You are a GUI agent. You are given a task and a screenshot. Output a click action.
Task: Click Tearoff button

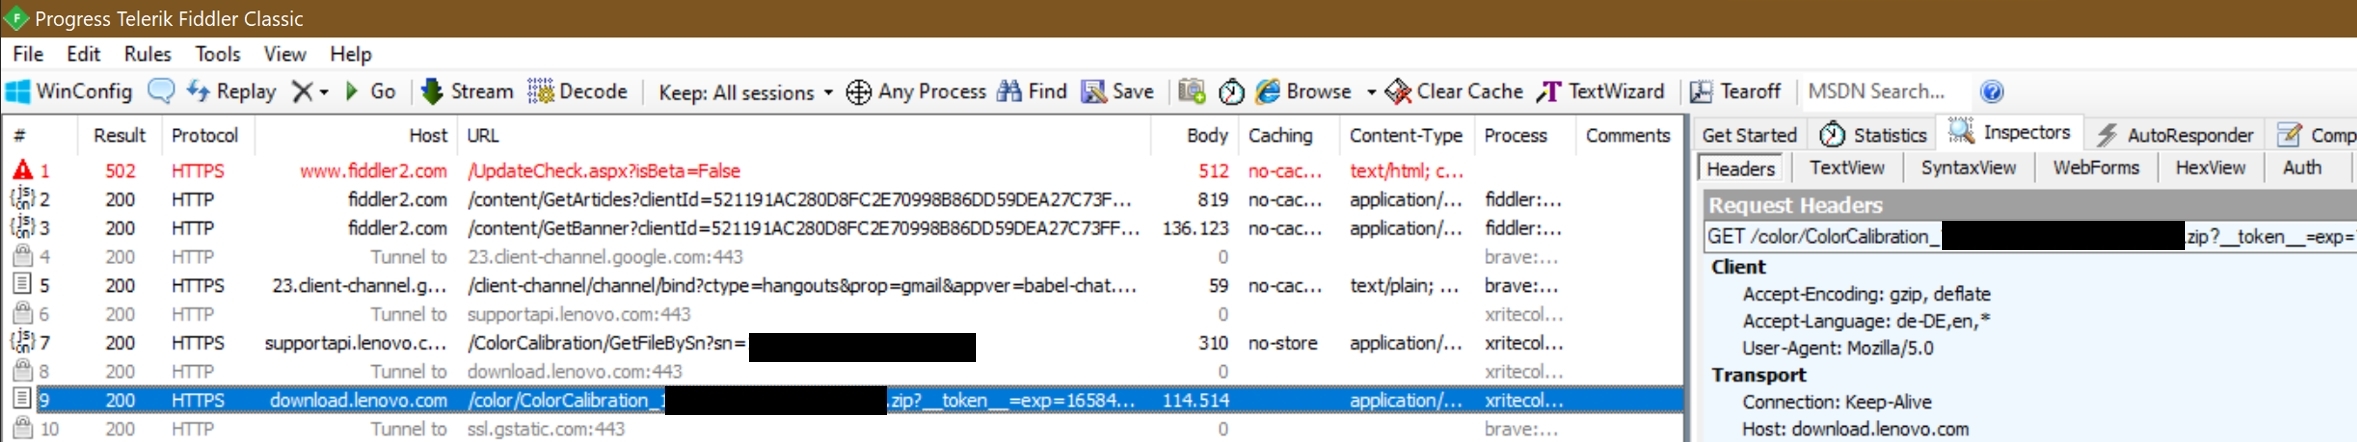tap(1735, 91)
